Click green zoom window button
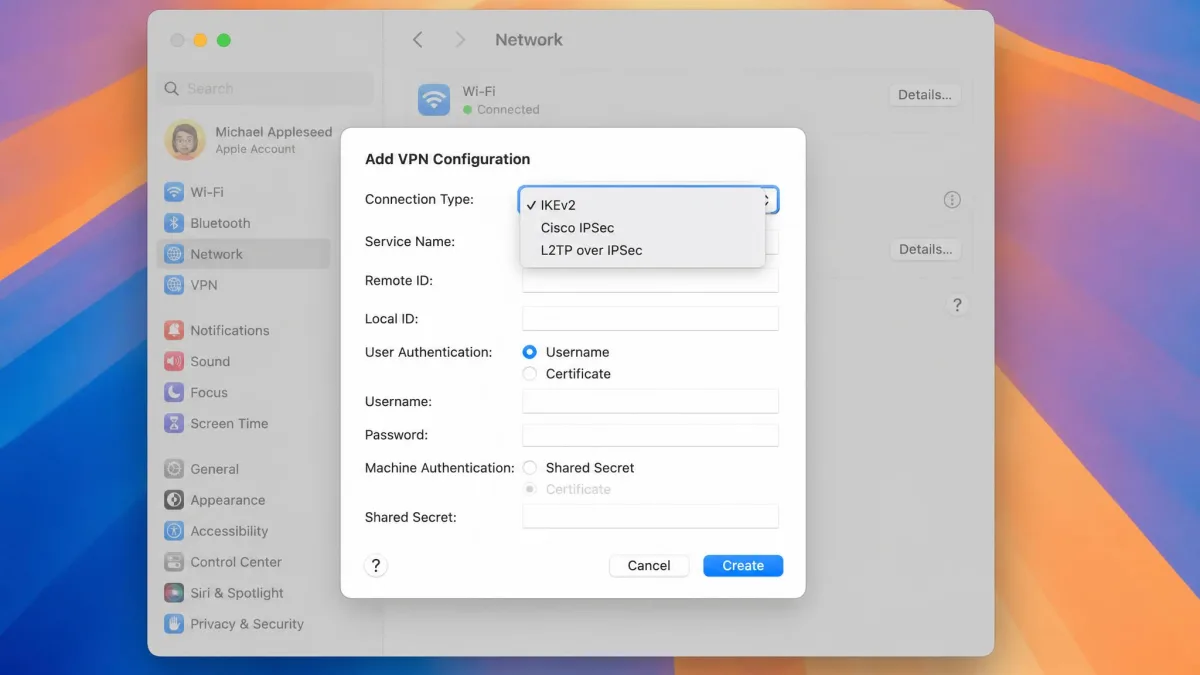This screenshot has width=1200, height=675. point(224,40)
